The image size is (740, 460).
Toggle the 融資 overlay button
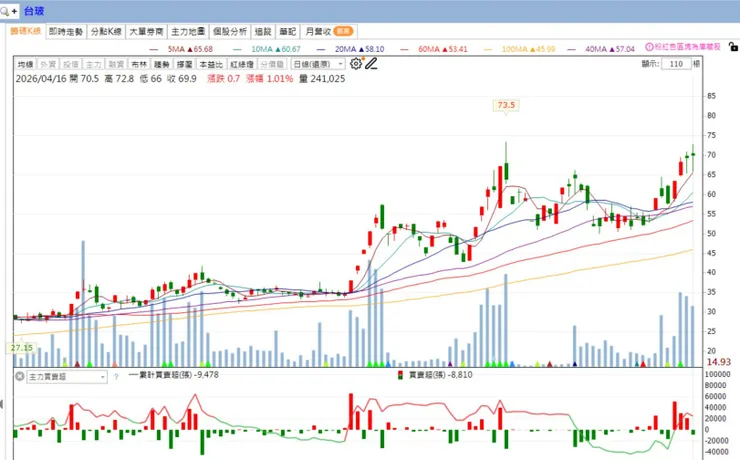coord(116,64)
